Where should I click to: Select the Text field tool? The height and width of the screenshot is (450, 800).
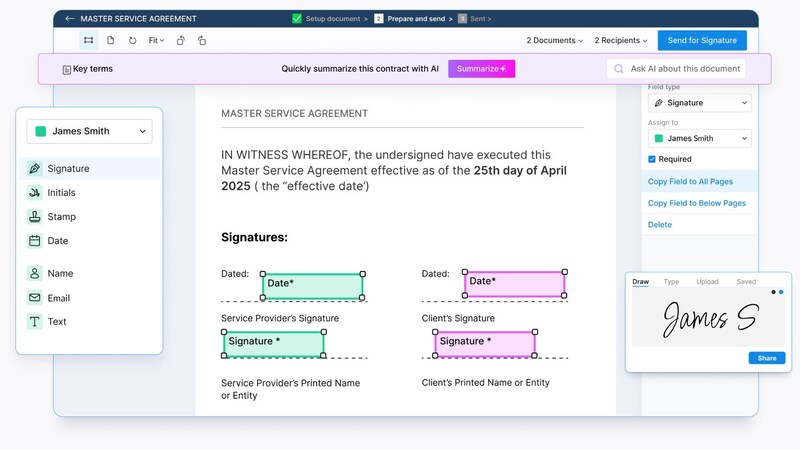56,322
